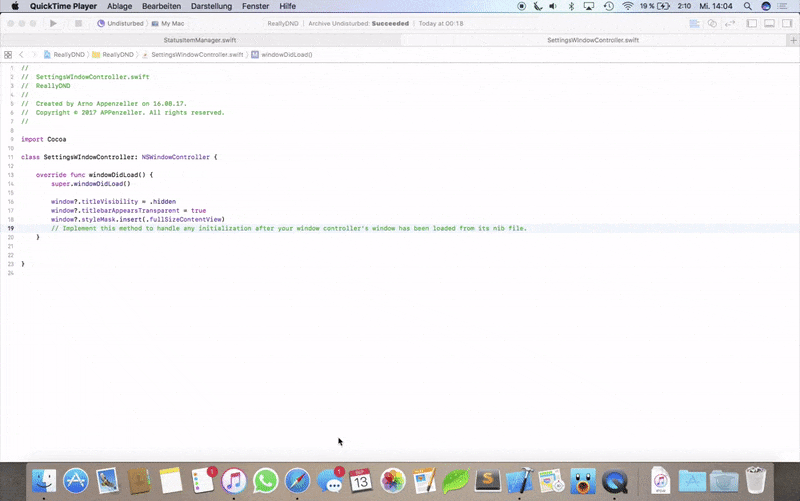Go back using the jump bar back arrow

coord(21,54)
